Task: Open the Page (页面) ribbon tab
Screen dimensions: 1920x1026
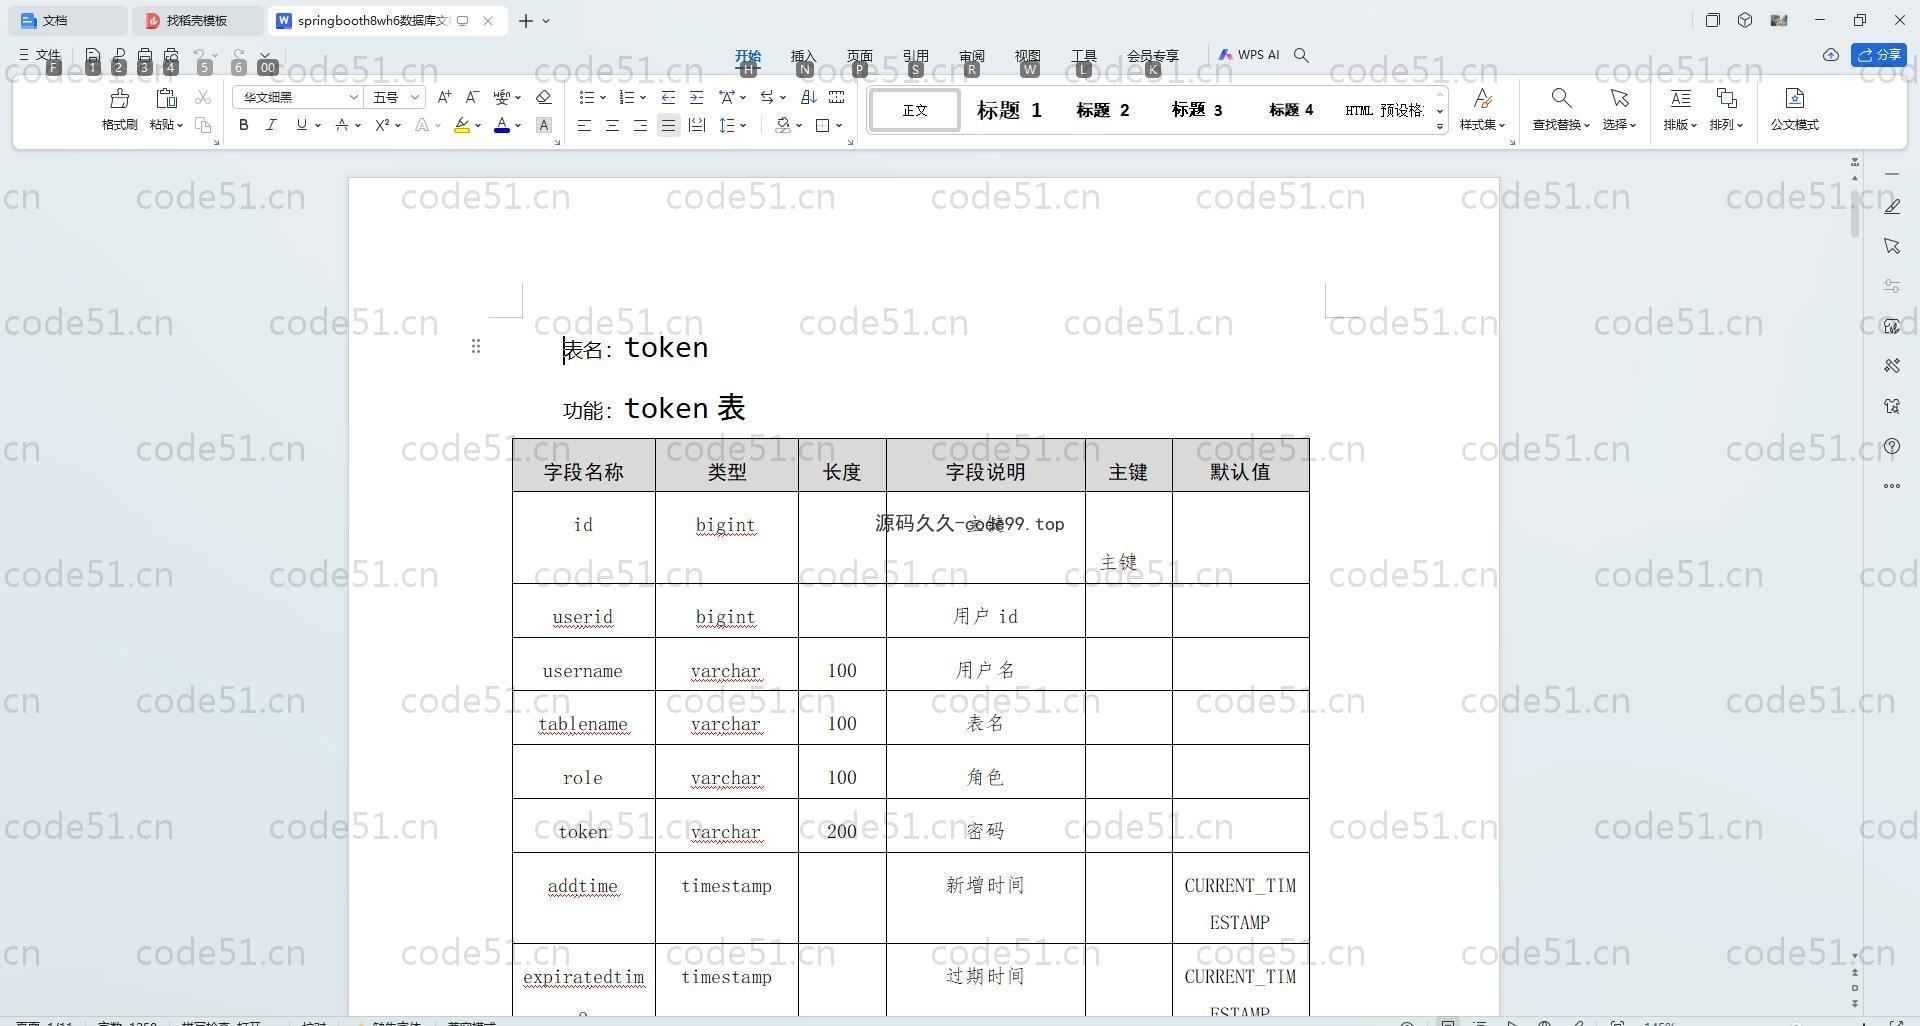Action: (859, 56)
